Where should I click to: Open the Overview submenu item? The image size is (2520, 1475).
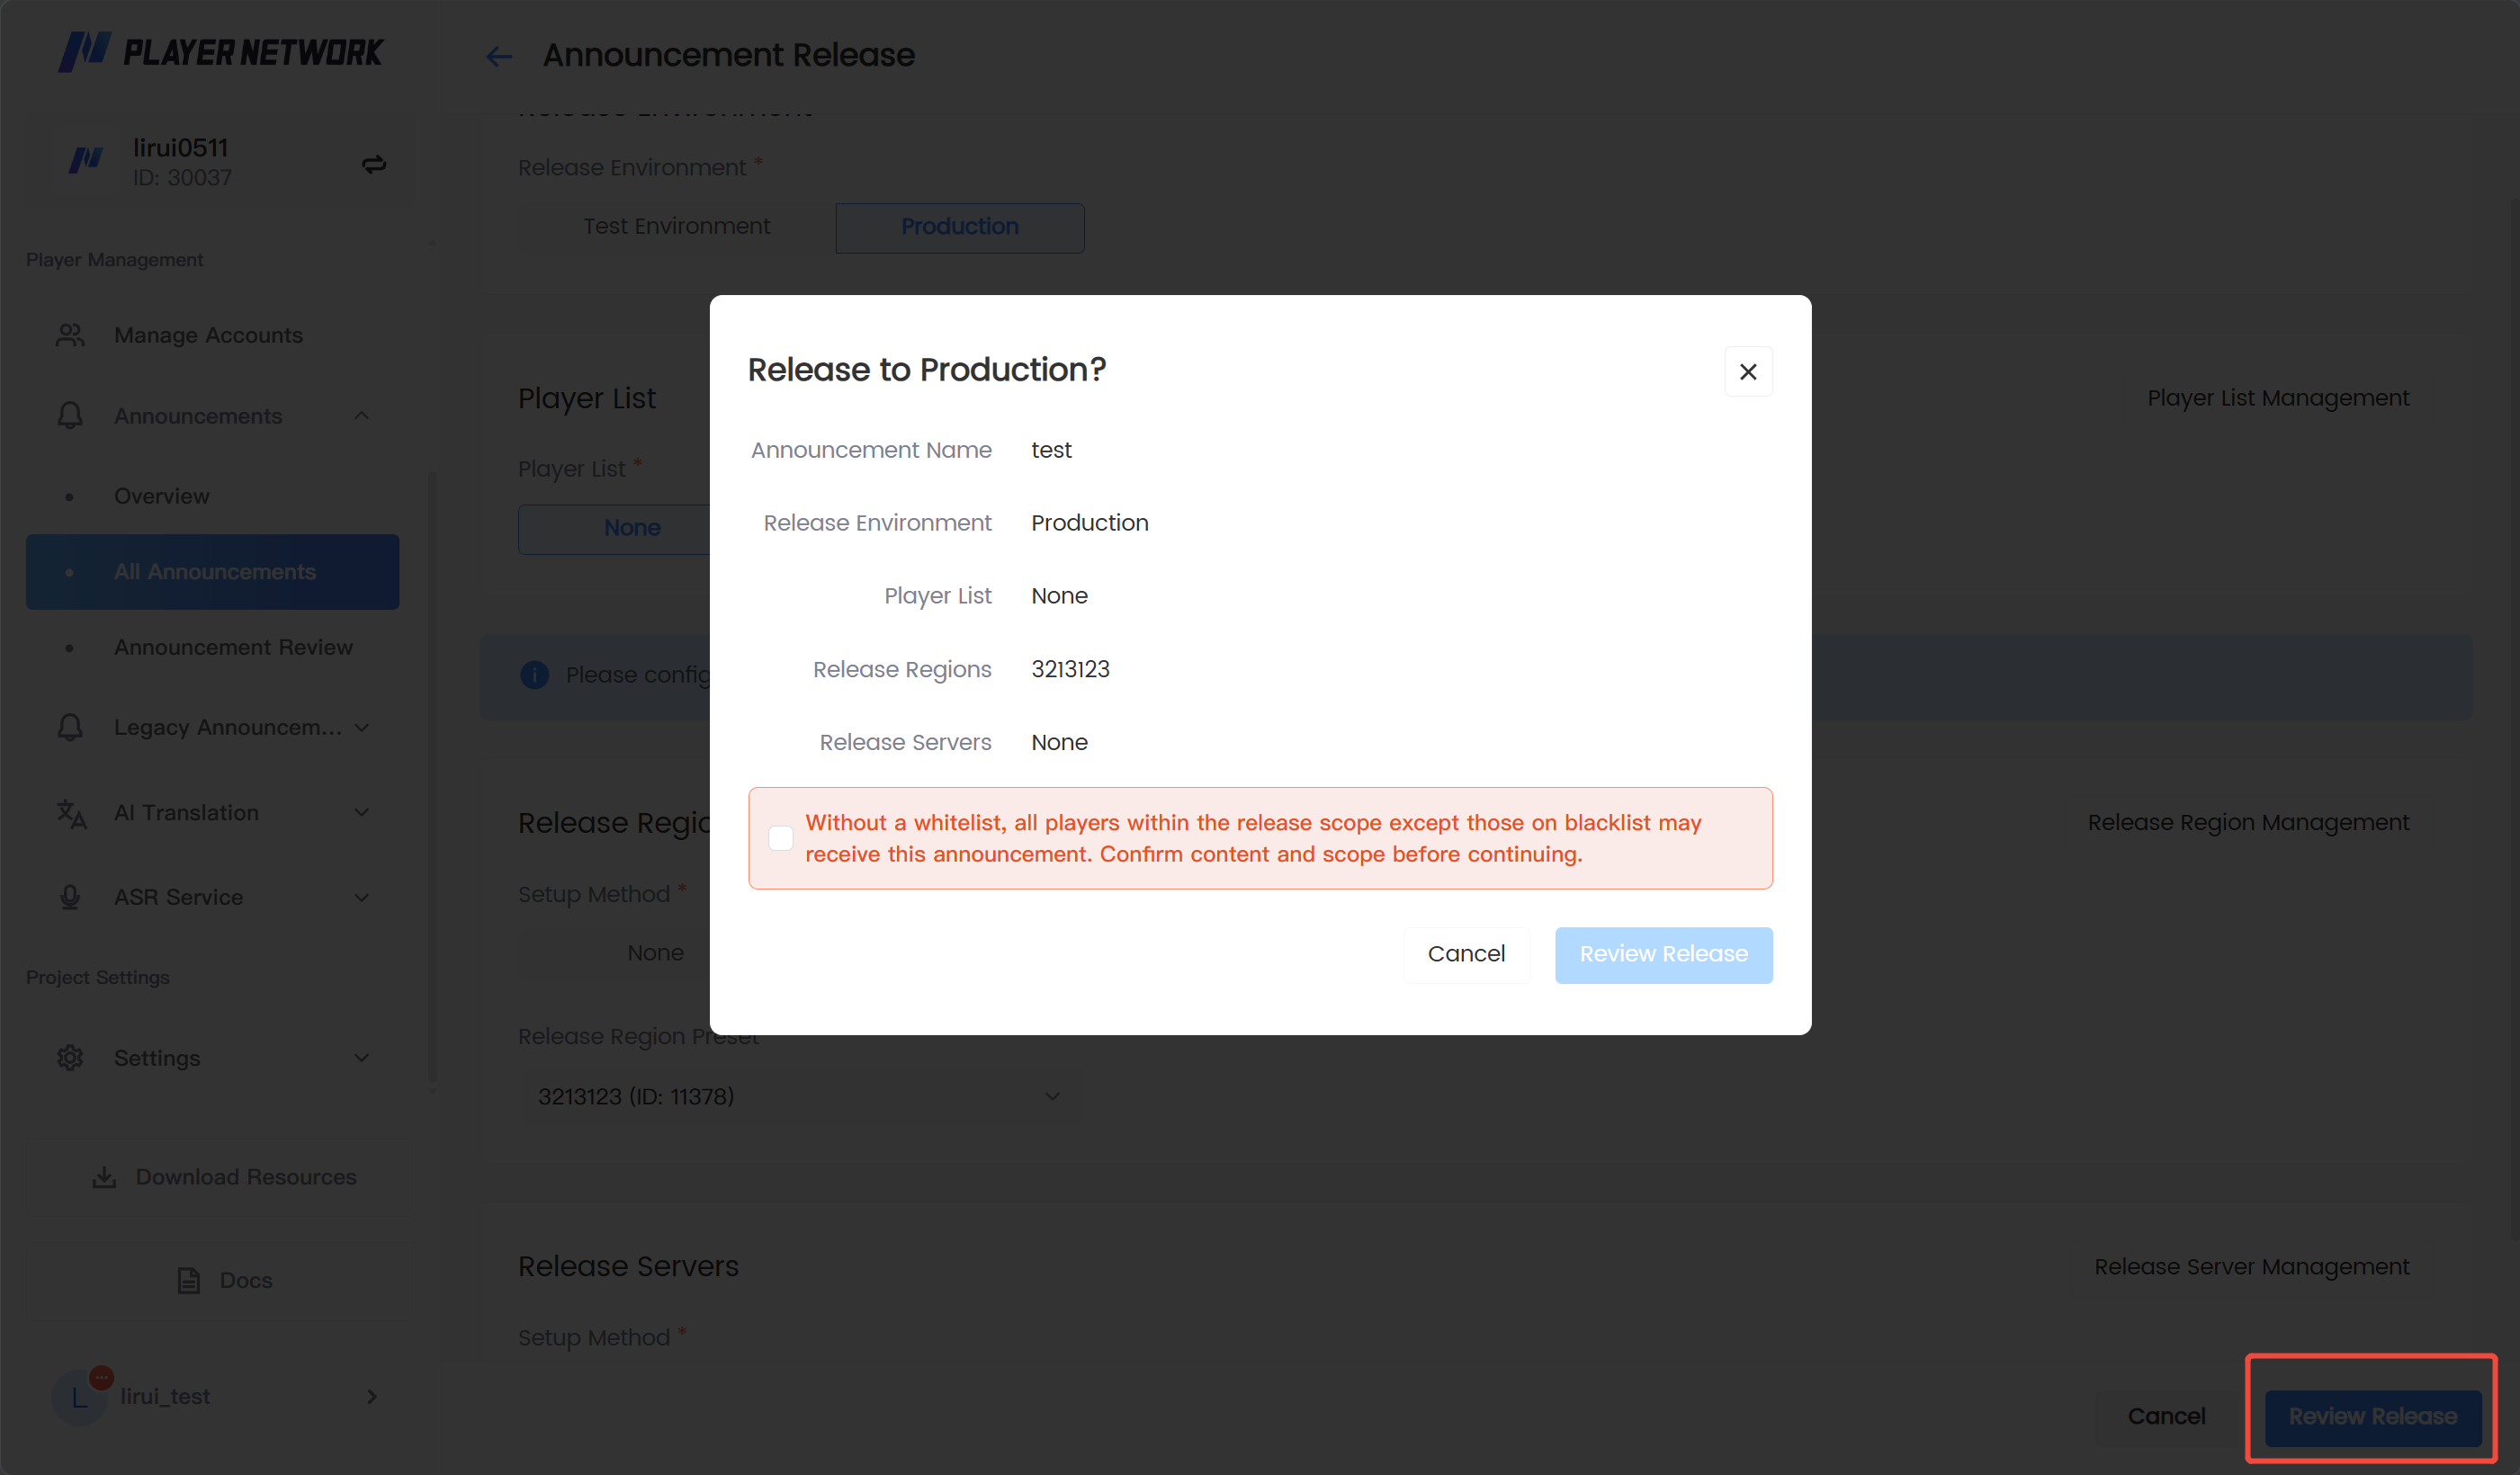(x=213, y=496)
